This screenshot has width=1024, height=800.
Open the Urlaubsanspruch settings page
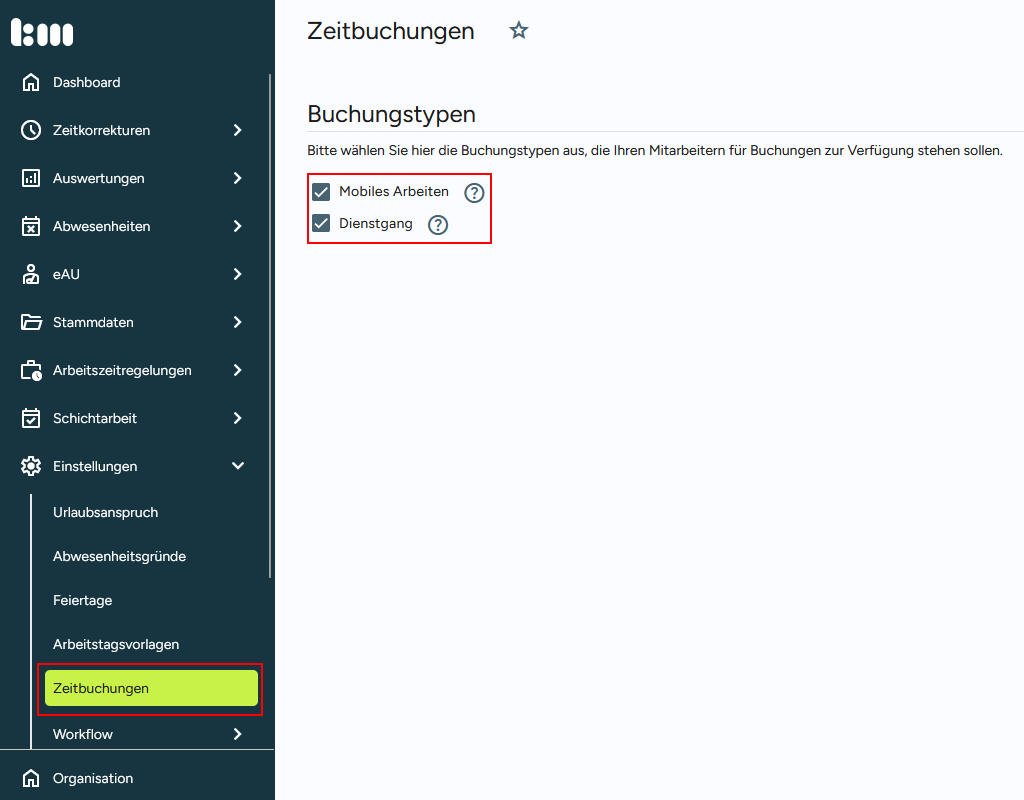105,512
